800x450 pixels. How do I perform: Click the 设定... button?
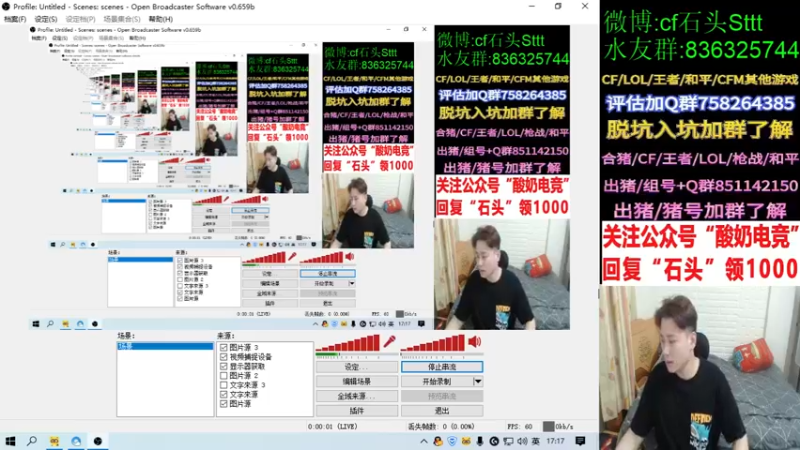(357, 367)
